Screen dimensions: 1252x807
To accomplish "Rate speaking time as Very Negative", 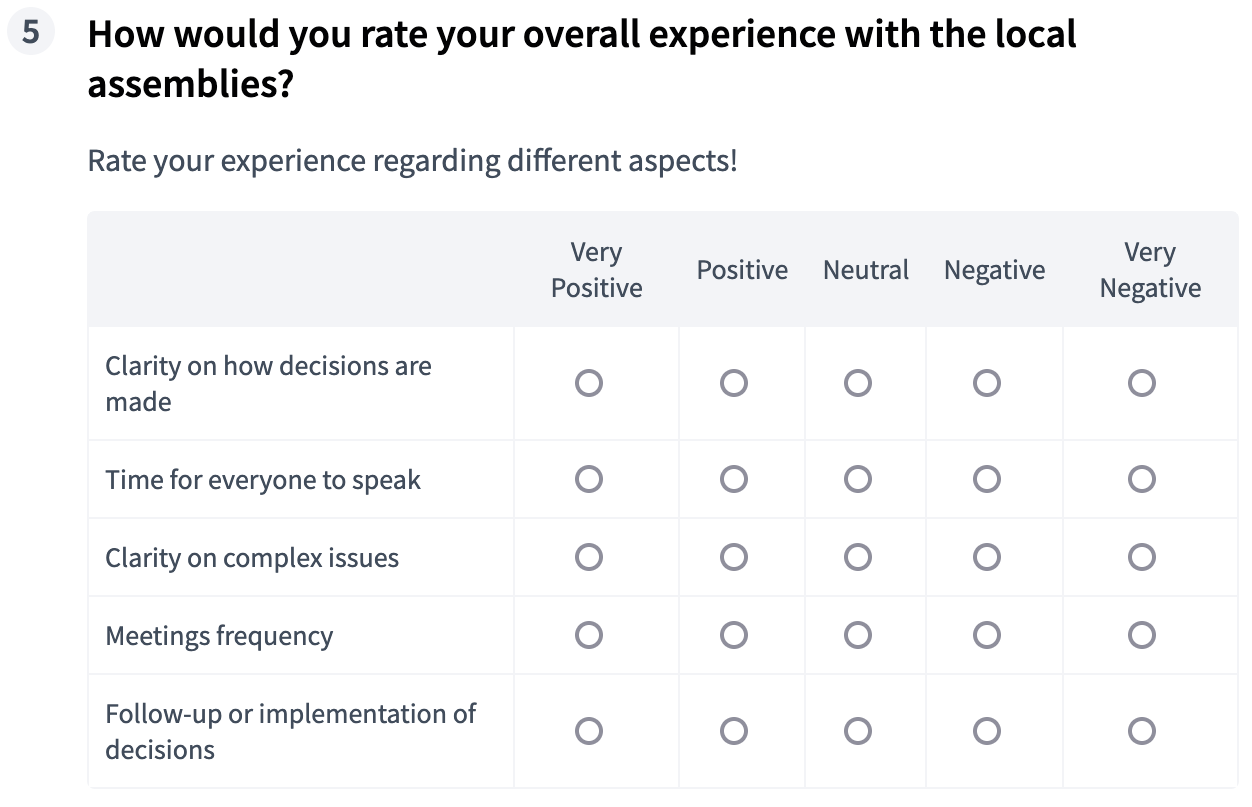I will tap(1142, 479).
